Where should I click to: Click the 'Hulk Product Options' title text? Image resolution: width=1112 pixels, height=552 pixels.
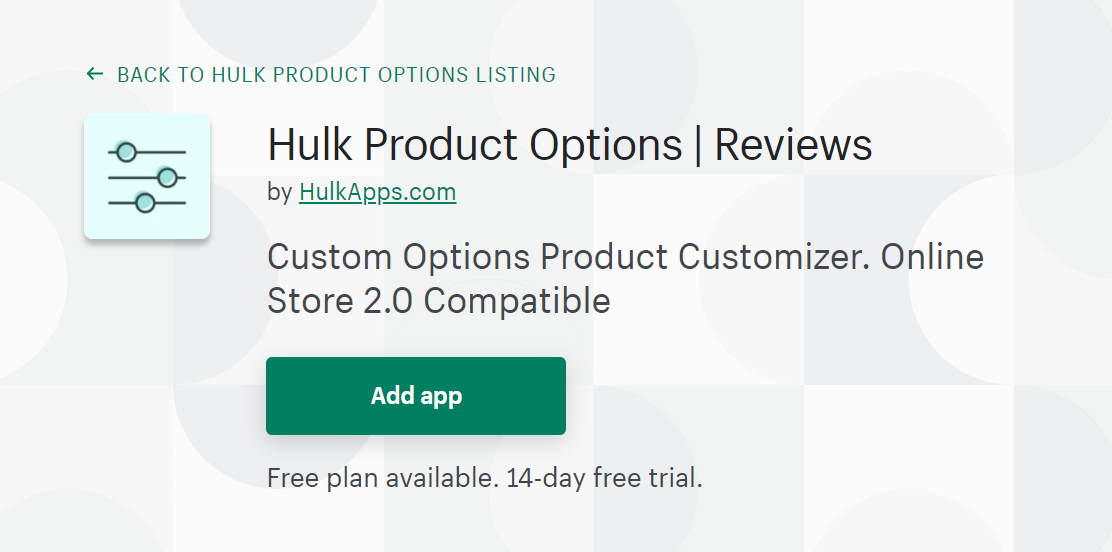[474, 144]
